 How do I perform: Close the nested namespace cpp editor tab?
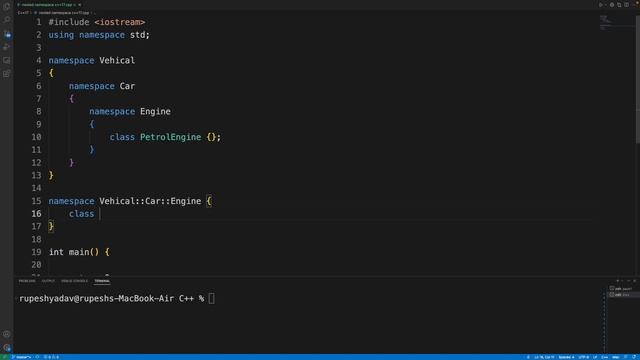pyautogui.click(x=80, y=5)
